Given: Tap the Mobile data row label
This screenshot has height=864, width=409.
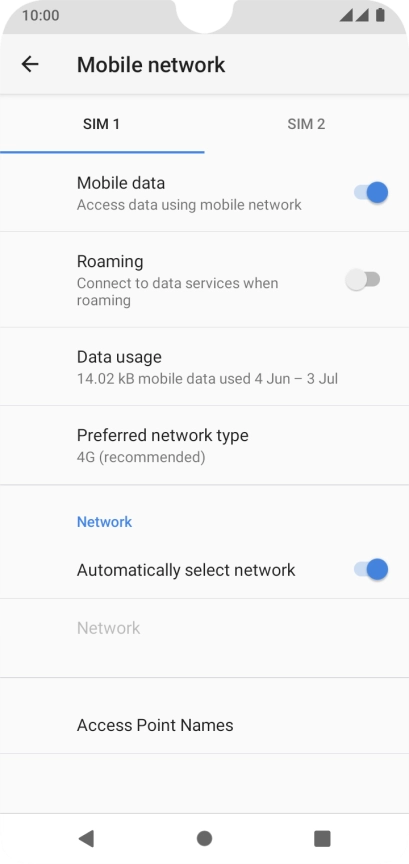Looking at the screenshot, I should coord(121,182).
